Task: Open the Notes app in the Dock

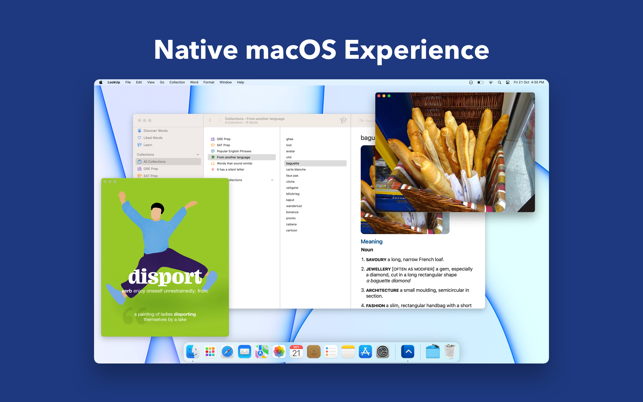Action: (348, 352)
